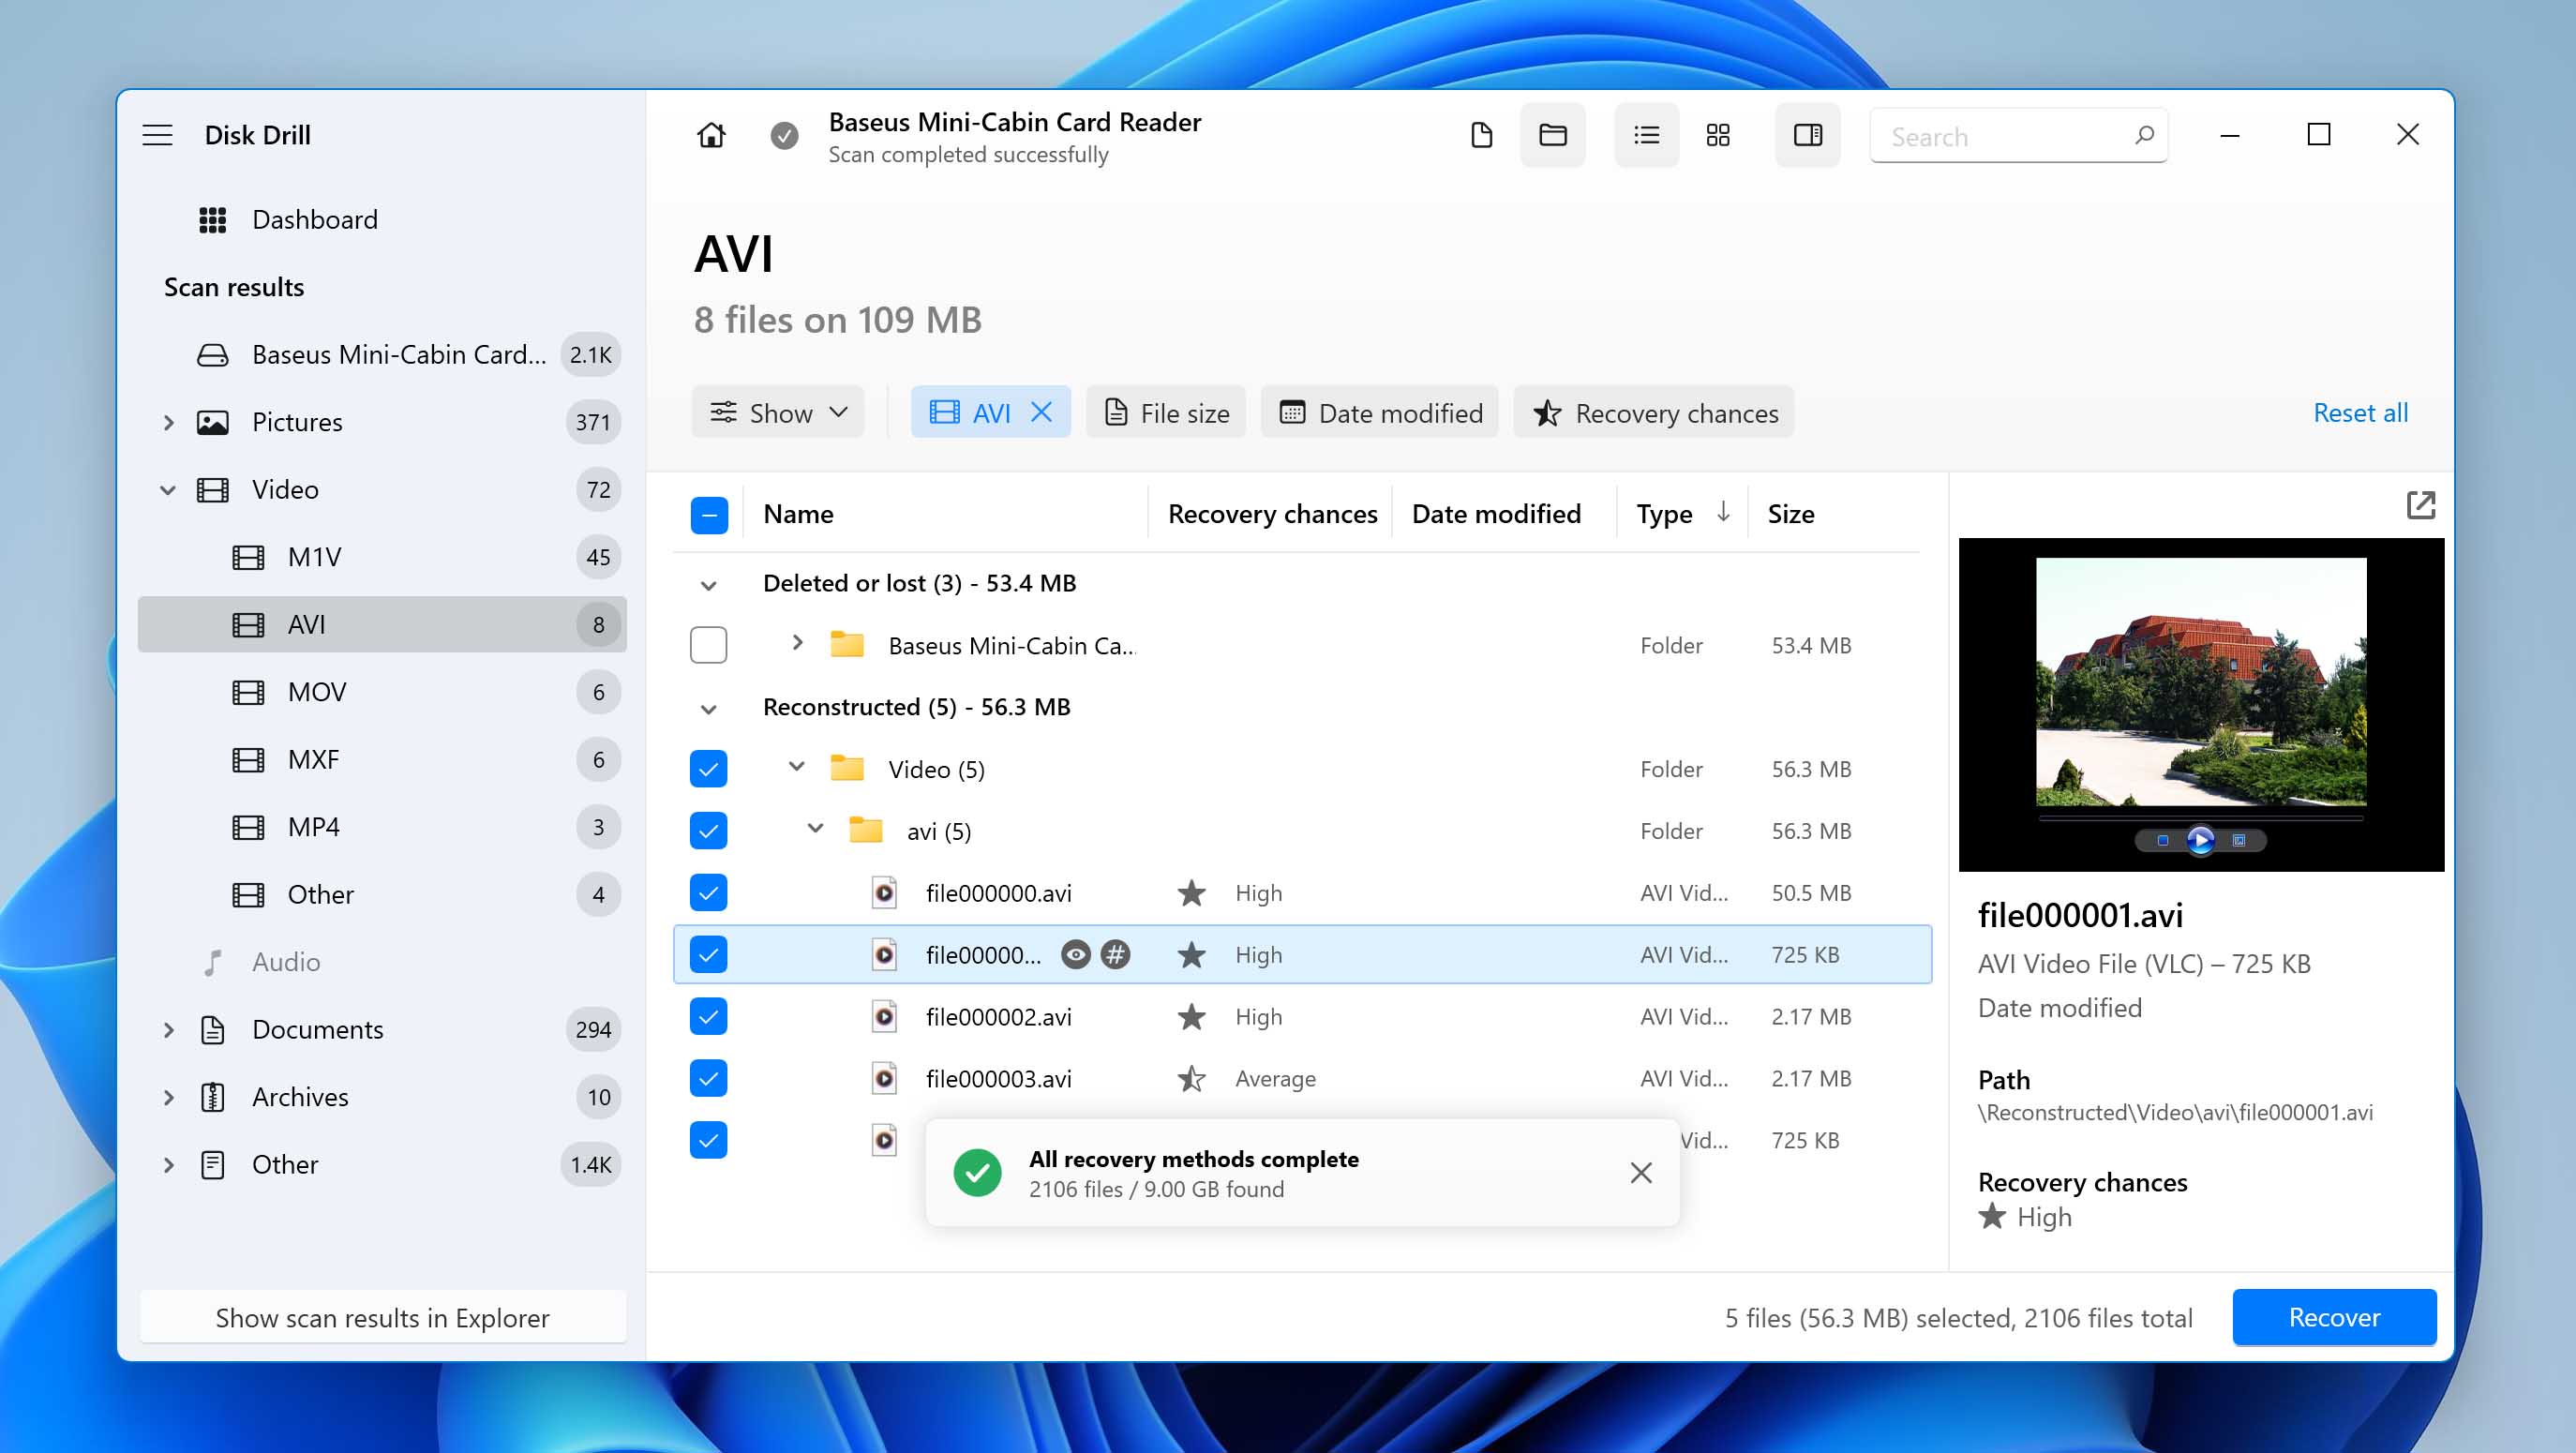
Task: Expand the Pictures category in sidebar
Action: tap(170, 421)
